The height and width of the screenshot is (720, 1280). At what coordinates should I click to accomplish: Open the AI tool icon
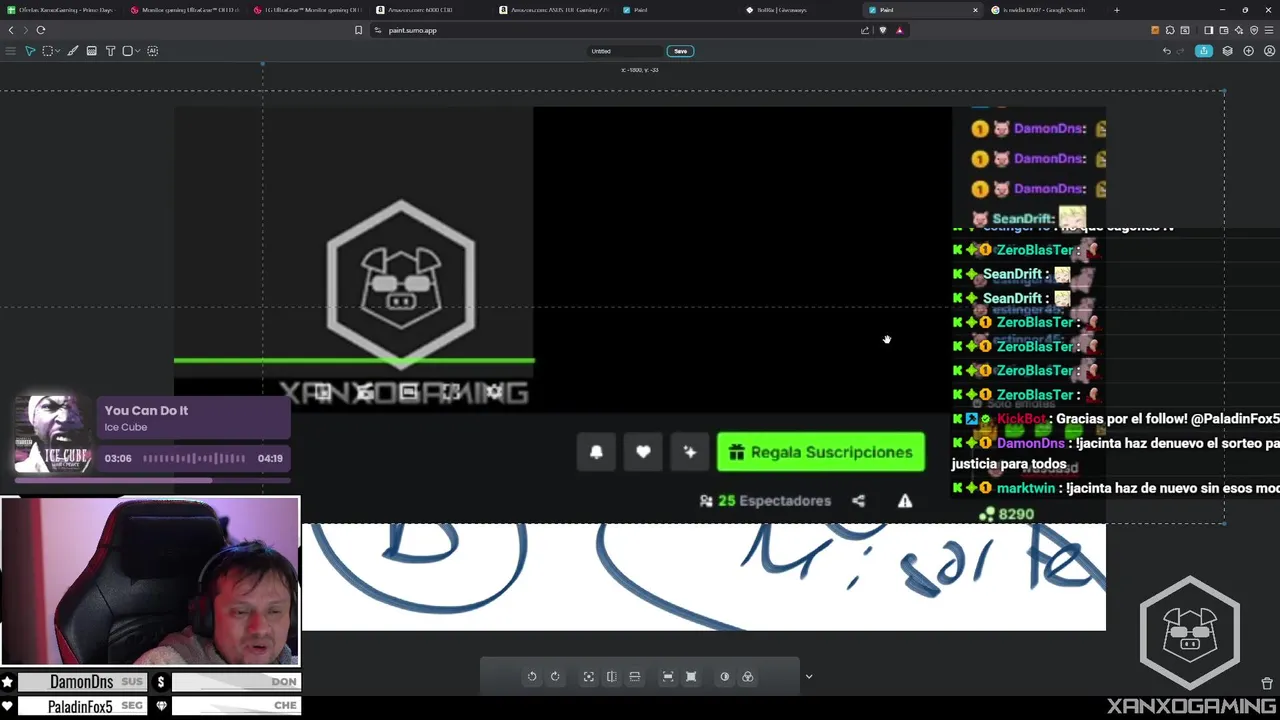click(152, 51)
